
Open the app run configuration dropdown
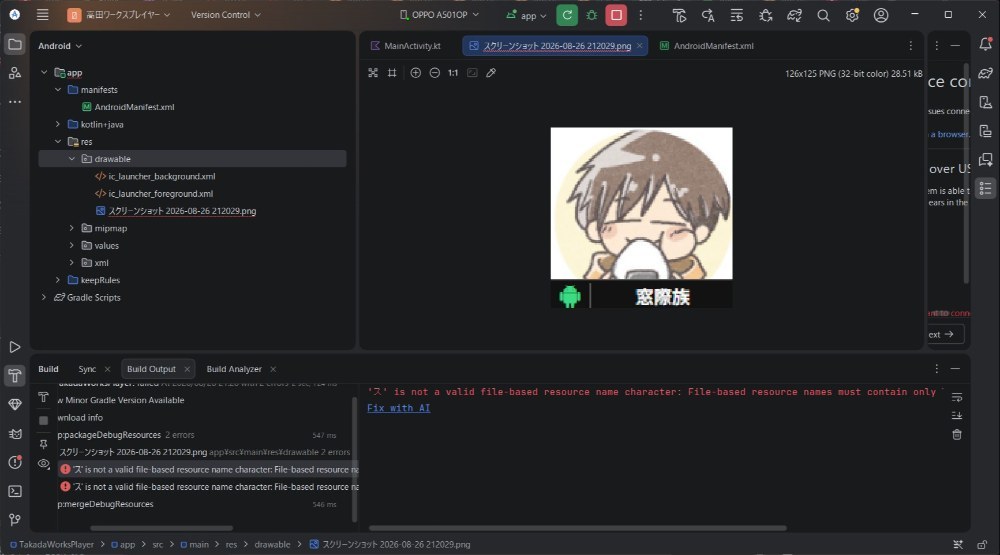click(x=527, y=15)
